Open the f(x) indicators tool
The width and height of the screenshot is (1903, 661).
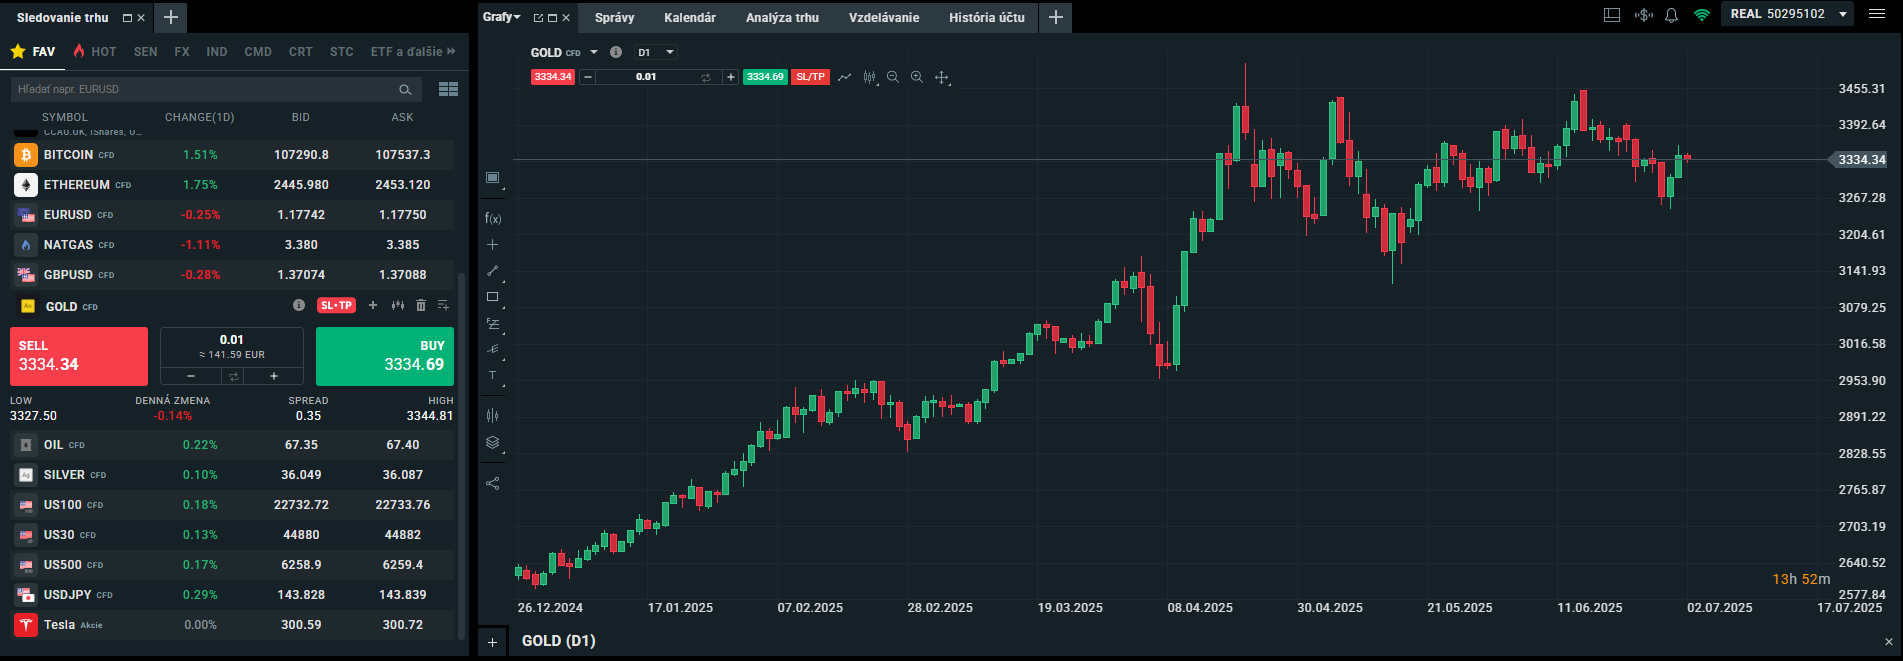tap(492, 218)
